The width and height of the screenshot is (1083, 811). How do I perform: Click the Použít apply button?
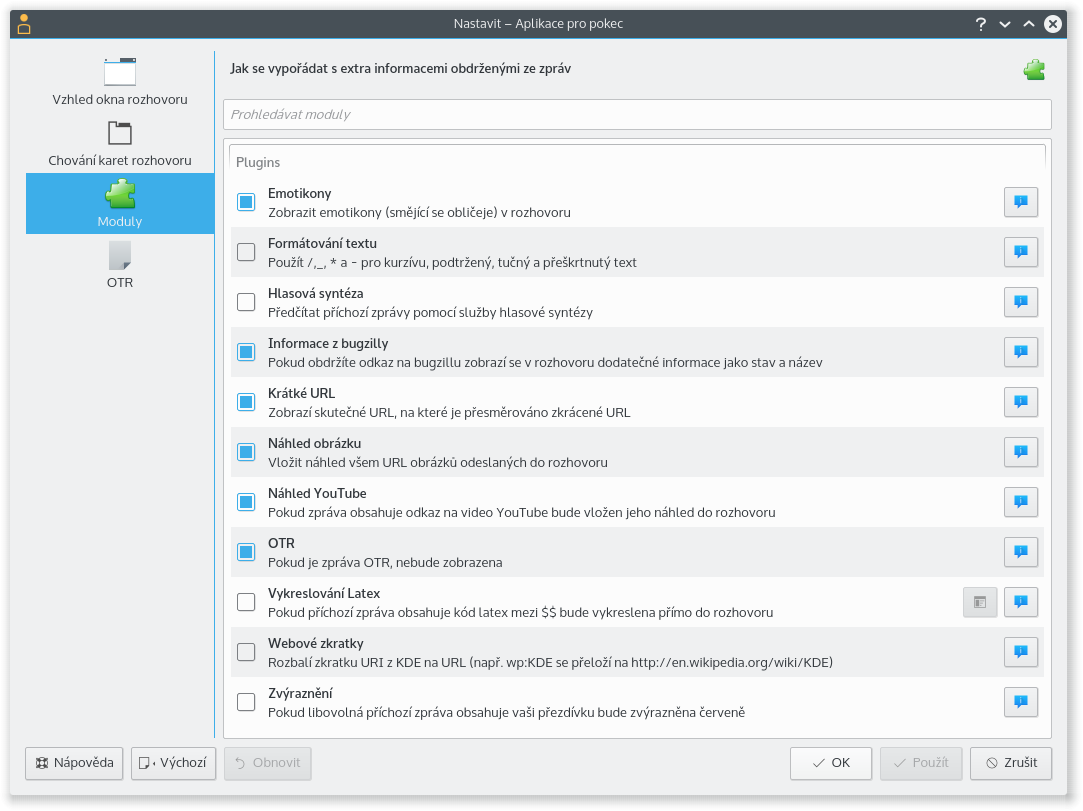click(x=921, y=763)
